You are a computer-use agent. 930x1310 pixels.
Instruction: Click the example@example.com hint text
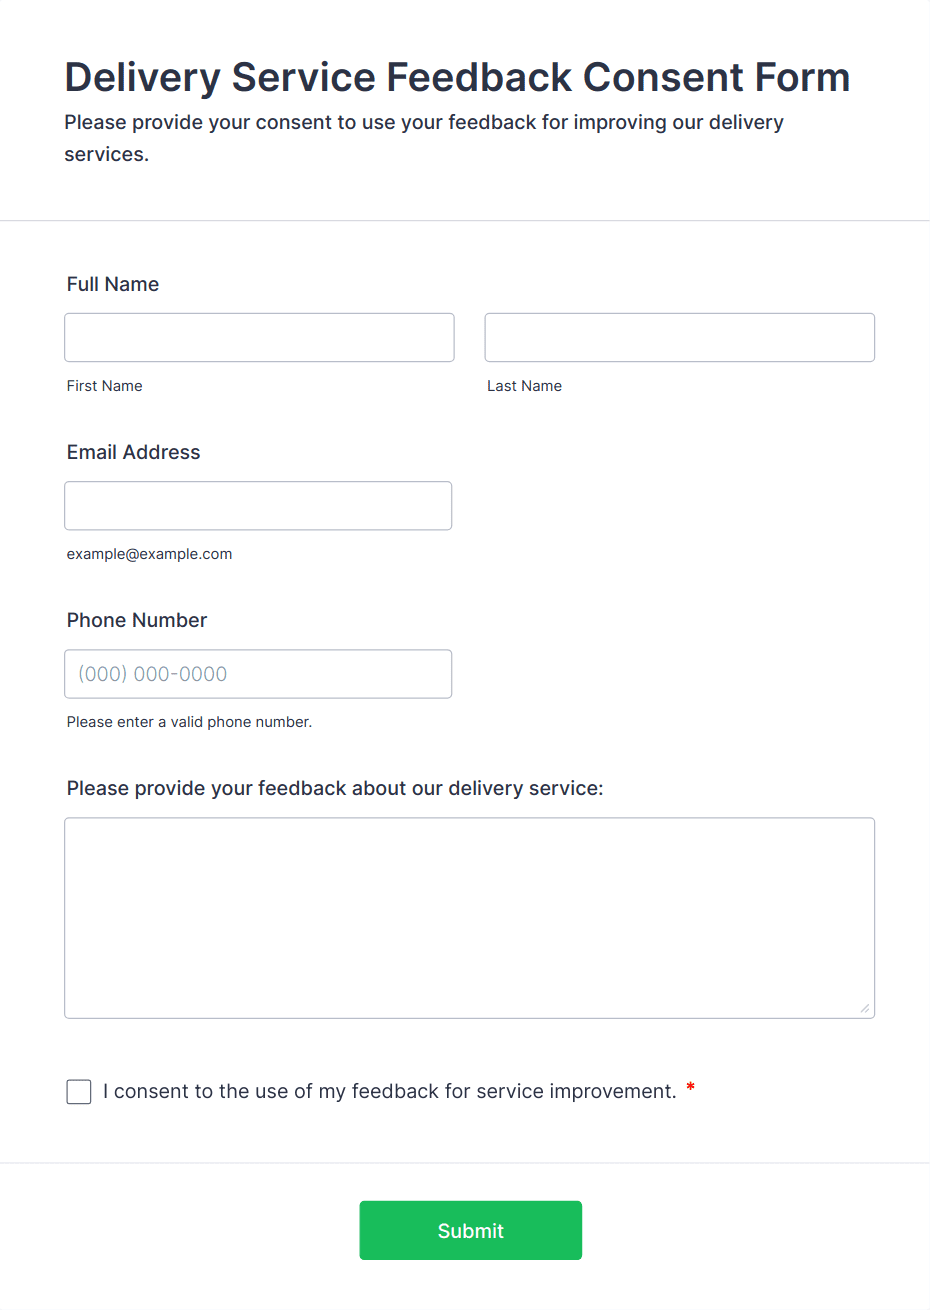(x=150, y=554)
